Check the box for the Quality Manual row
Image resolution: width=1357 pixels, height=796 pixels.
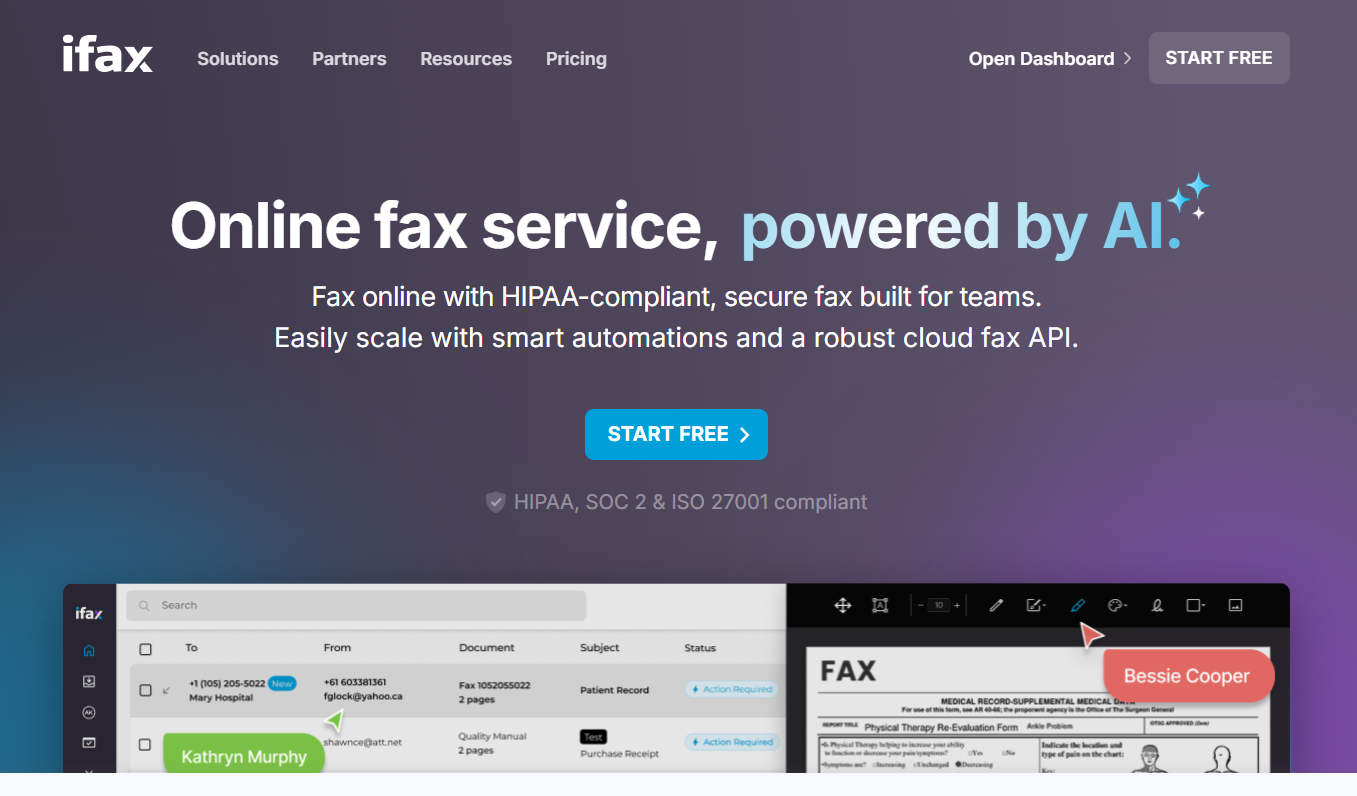click(145, 744)
